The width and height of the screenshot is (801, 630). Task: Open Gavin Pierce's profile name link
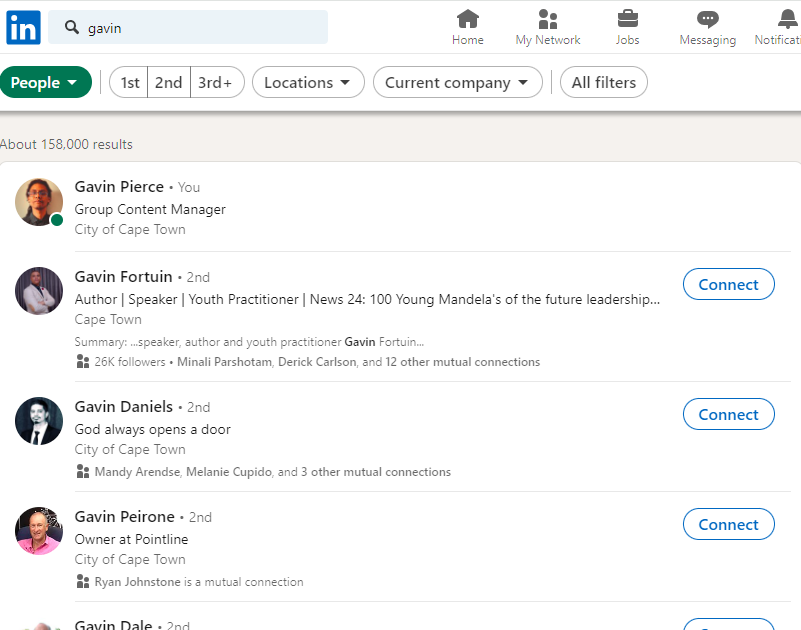[119, 186]
